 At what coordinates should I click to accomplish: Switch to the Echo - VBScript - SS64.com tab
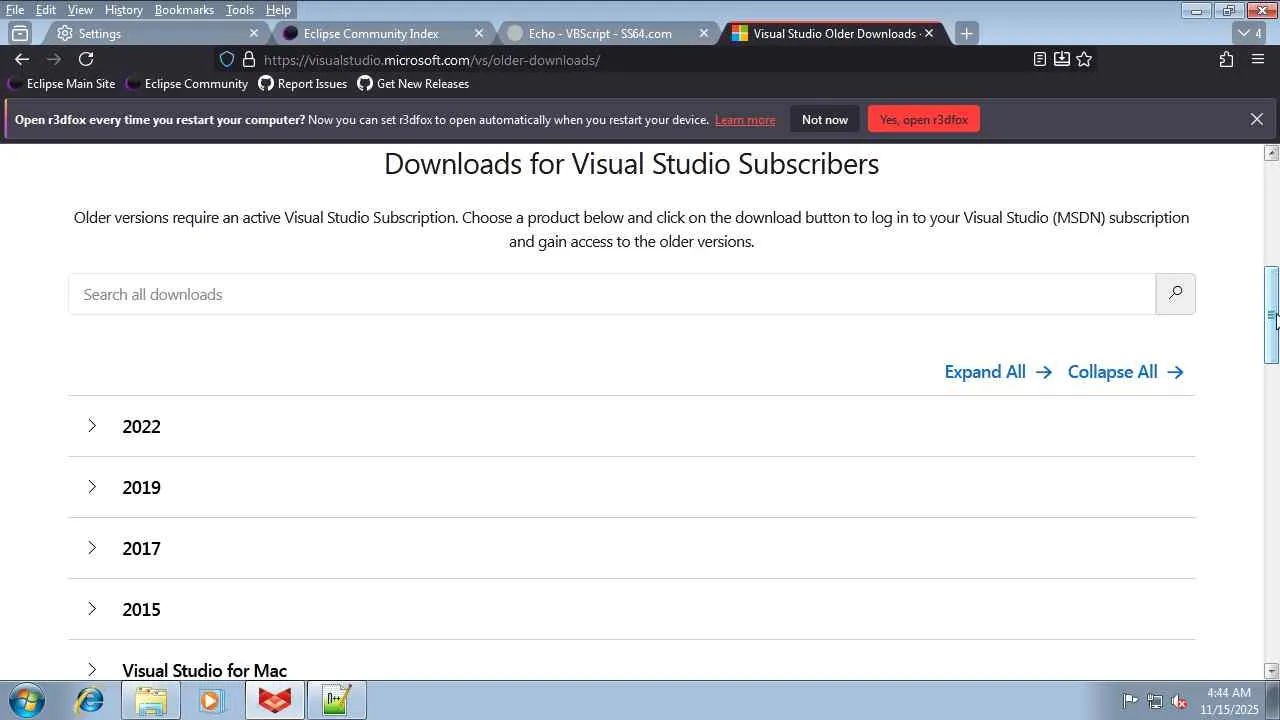pyautogui.click(x=606, y=33)
